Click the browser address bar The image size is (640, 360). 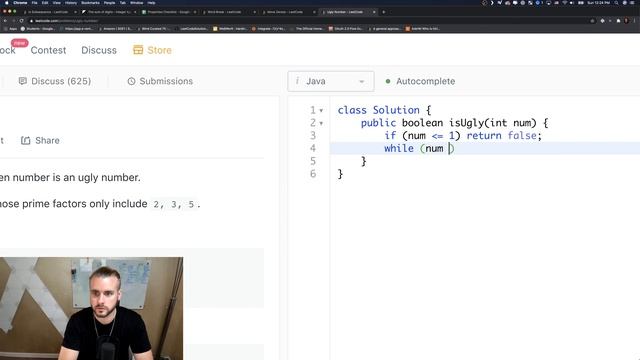point(310,20)
